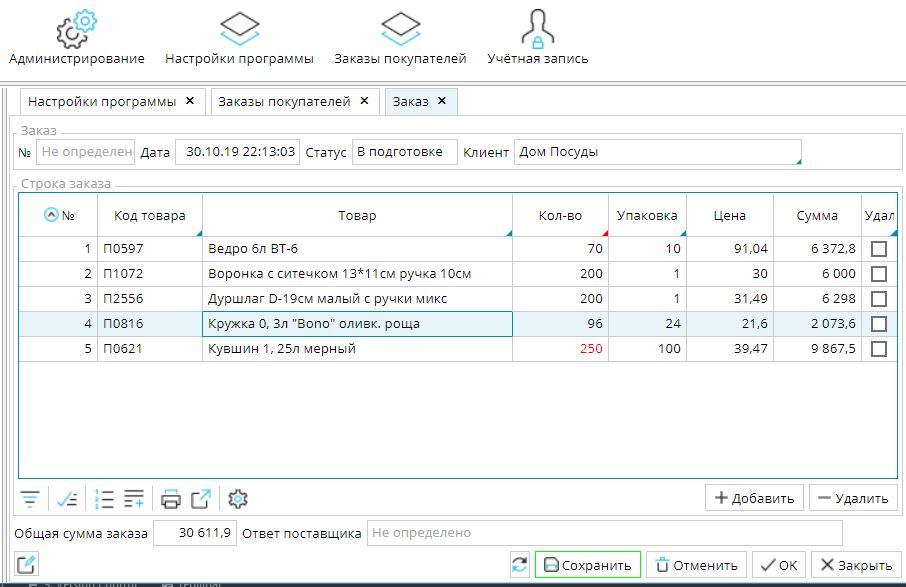Screen dimensions: 906x587
Task: Click the Общая сумма заказа field 30 611,9
Action: point(195,533)
